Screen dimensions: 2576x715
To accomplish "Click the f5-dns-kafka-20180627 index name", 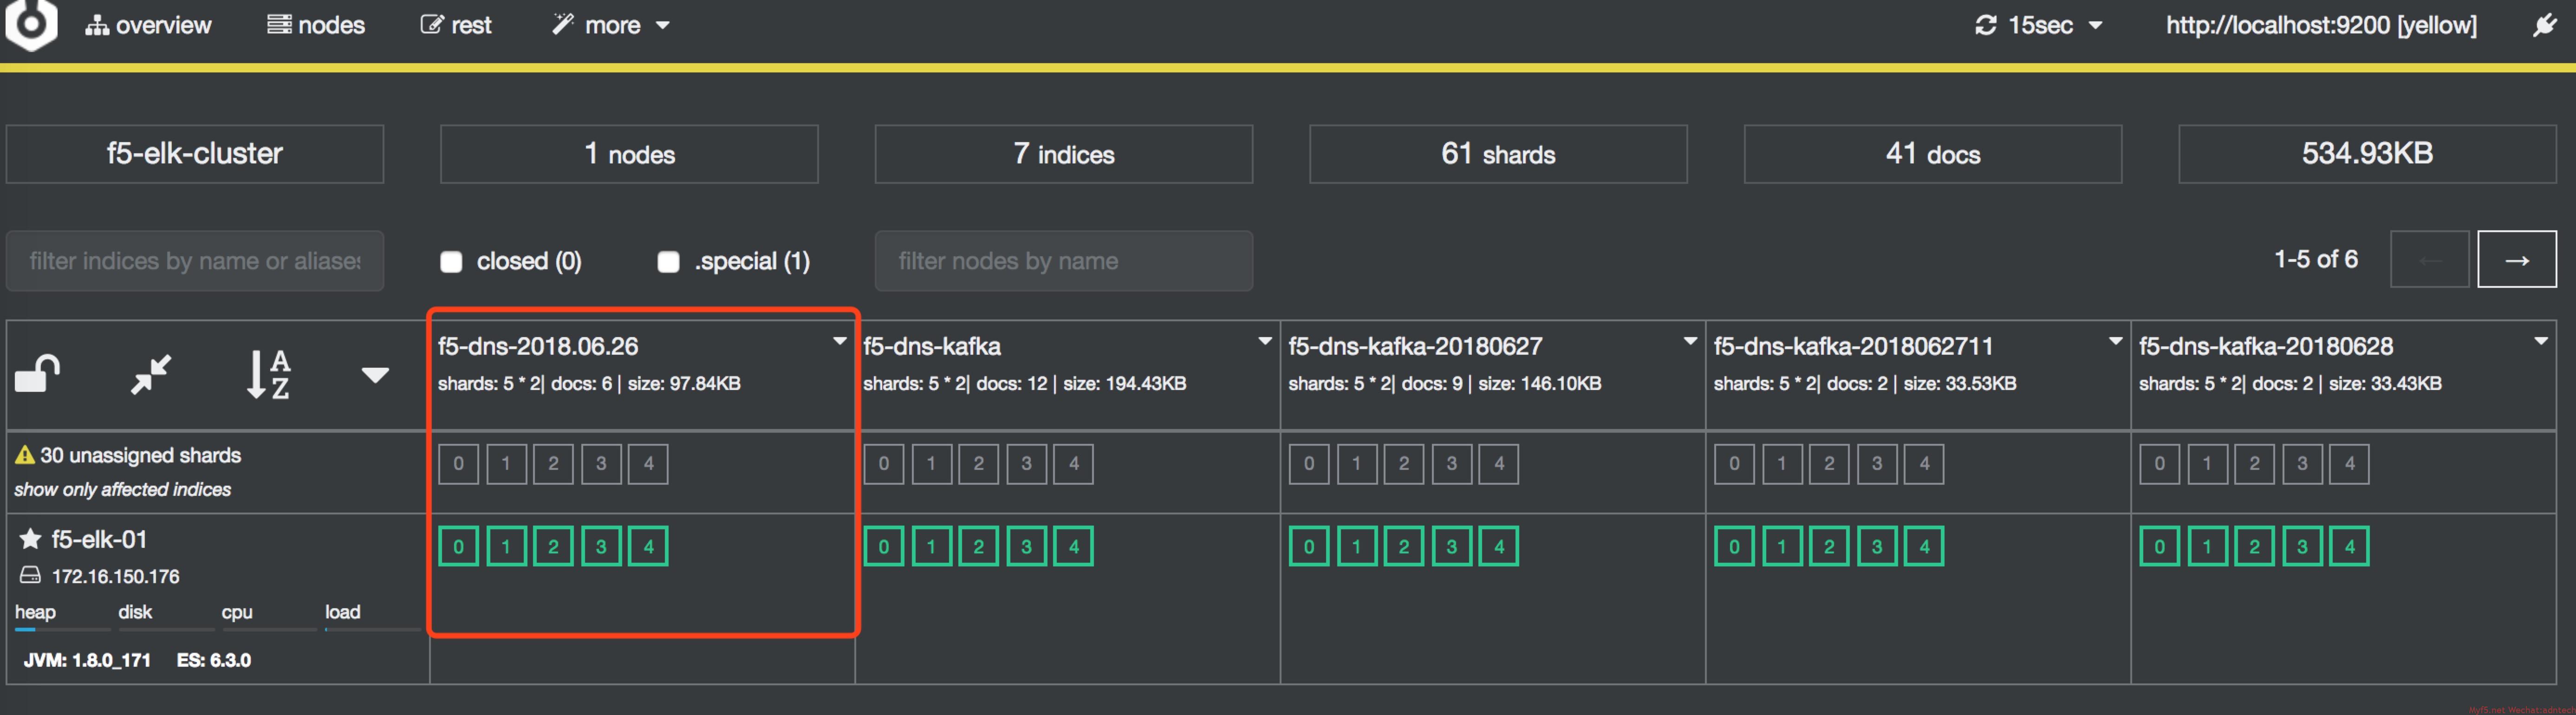I will tap(1415, 347).
